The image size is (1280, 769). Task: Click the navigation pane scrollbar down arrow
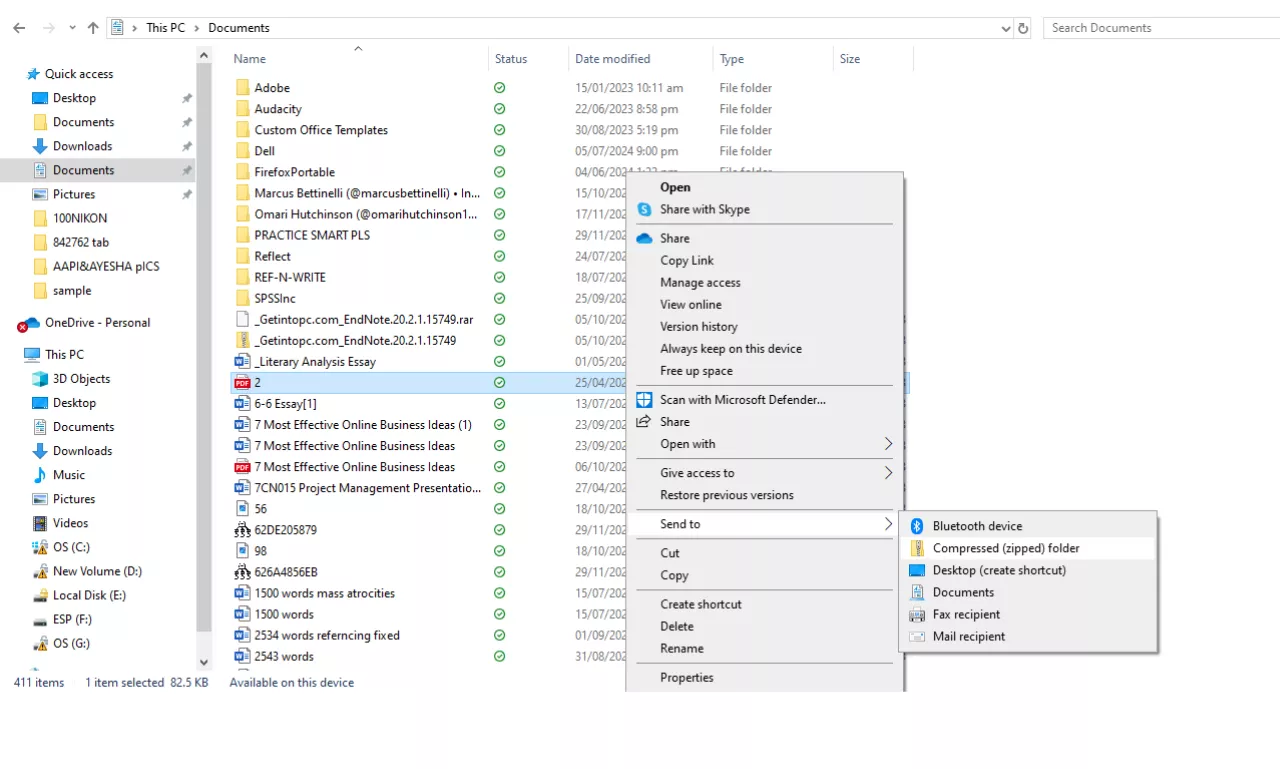point(204,662)
